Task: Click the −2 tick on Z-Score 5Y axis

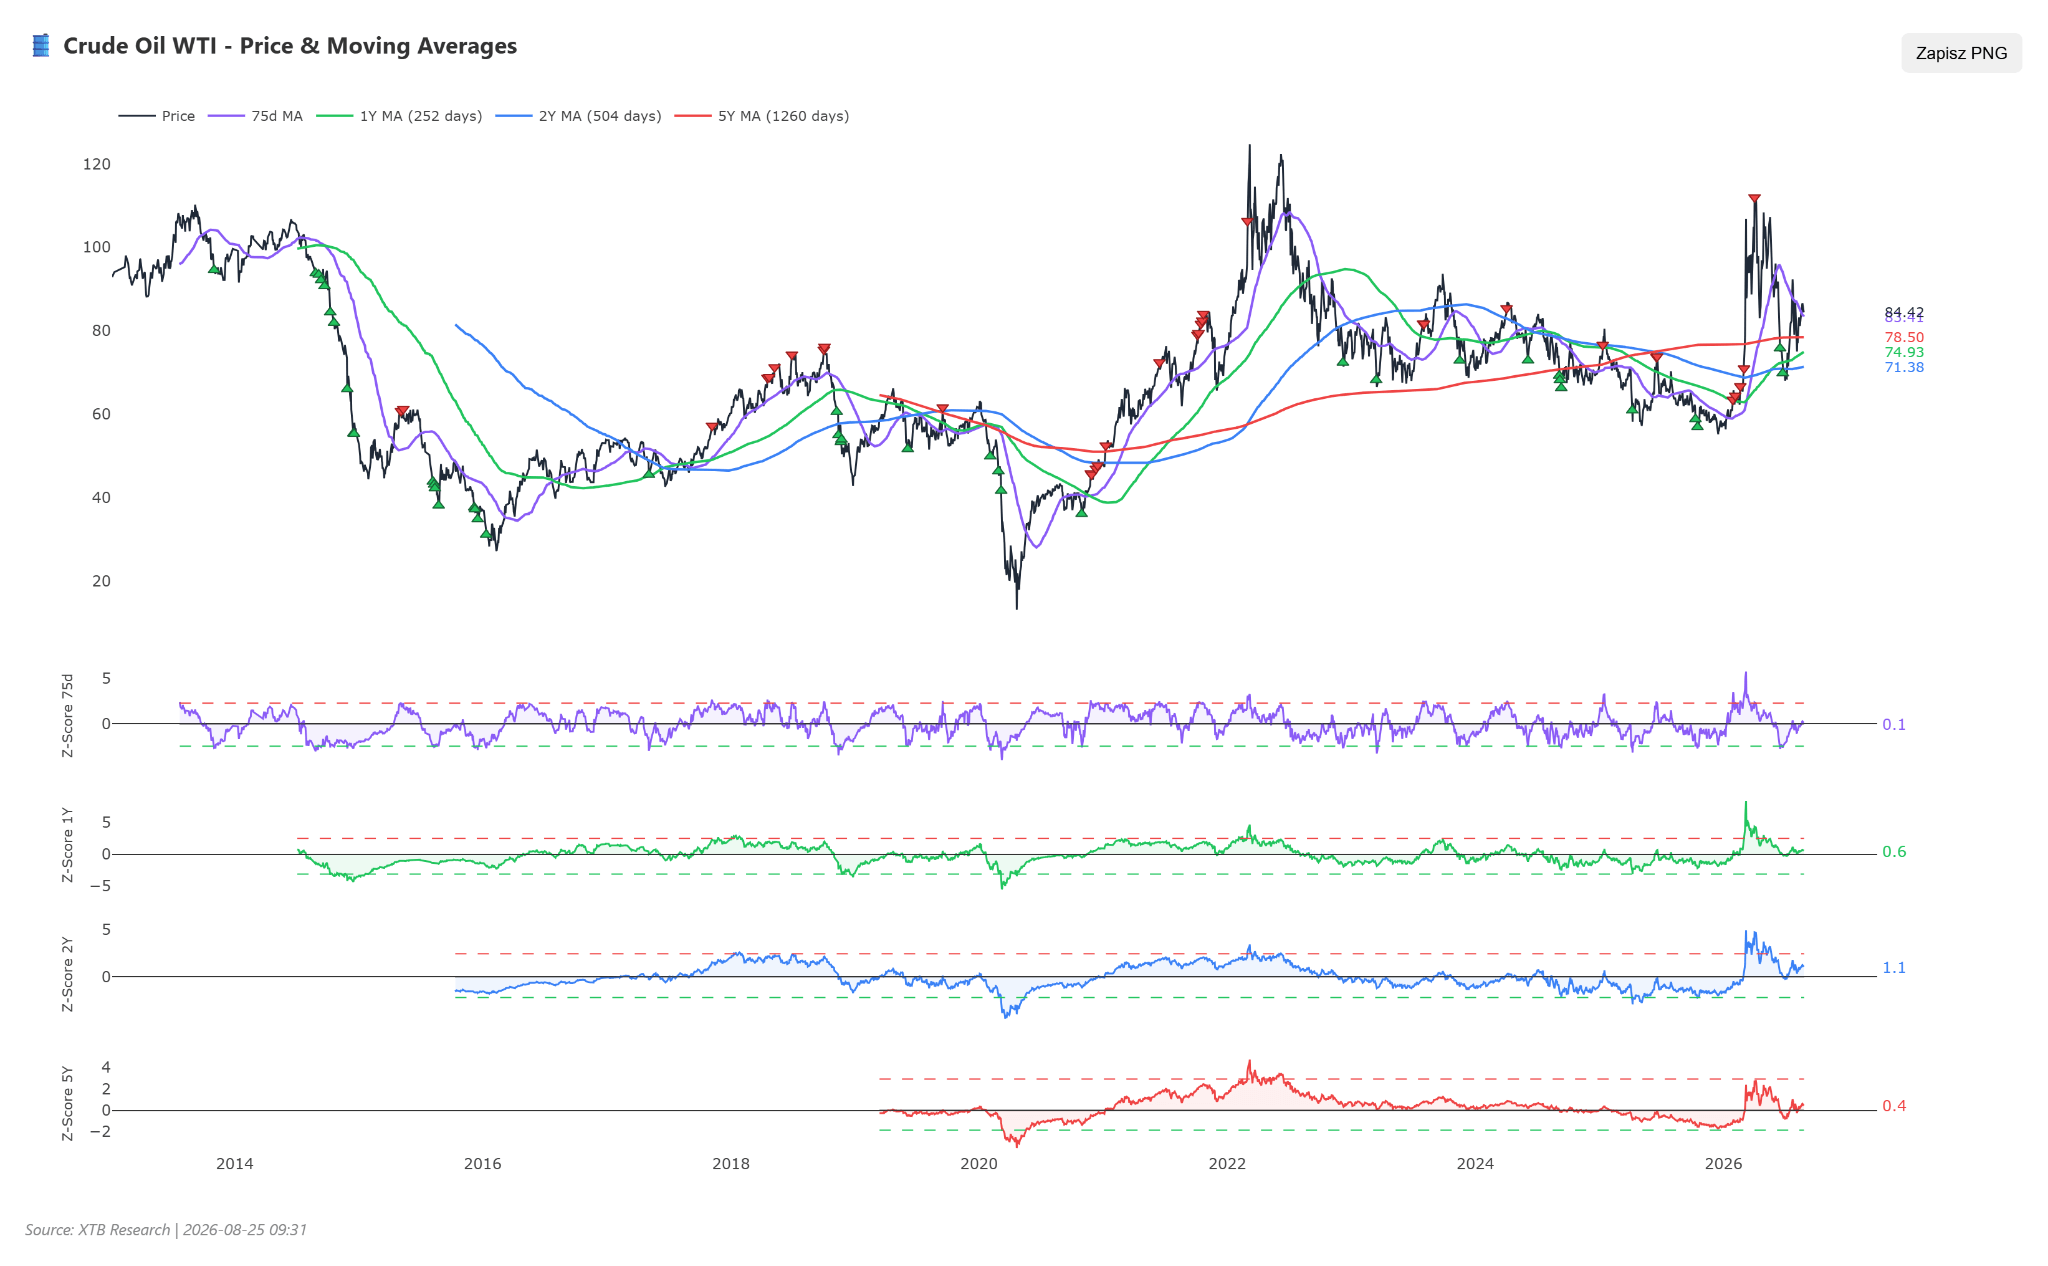Action: pyautogui.click(x=100, y=1132)
